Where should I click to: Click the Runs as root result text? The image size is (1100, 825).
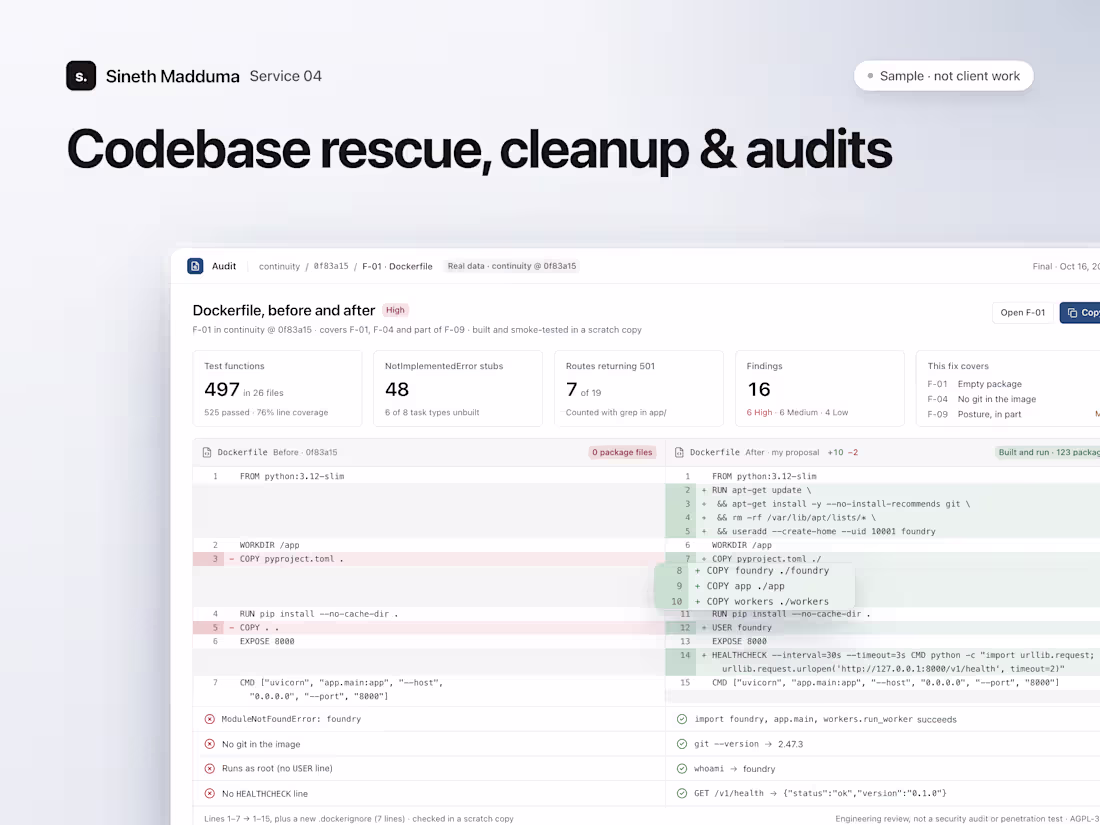coord(277,769)
